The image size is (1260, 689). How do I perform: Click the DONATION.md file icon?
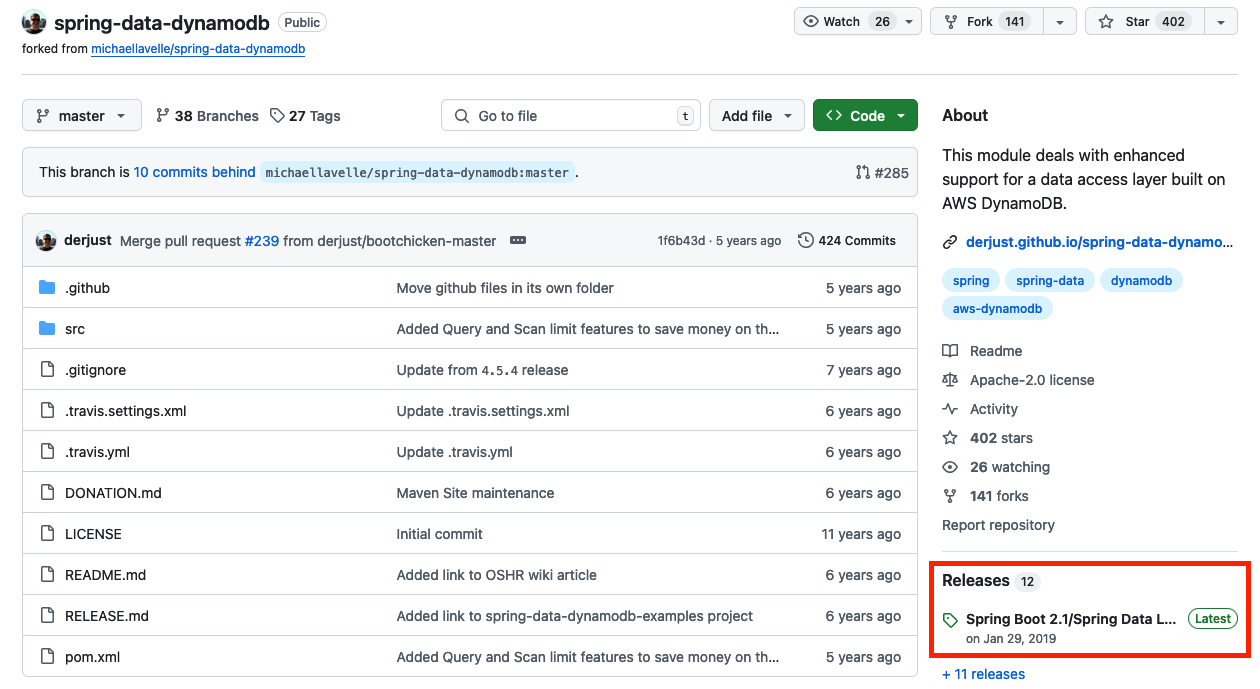pyautogui.click(x=47, y=493)
